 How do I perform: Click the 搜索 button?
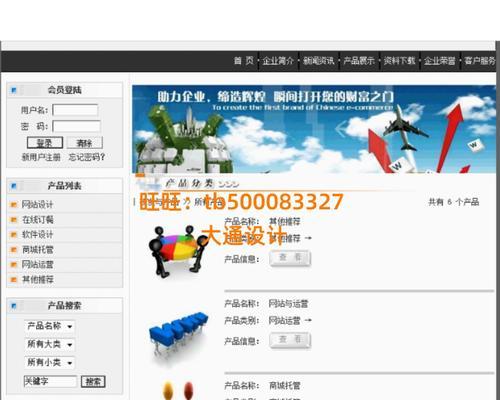point(93,382)
